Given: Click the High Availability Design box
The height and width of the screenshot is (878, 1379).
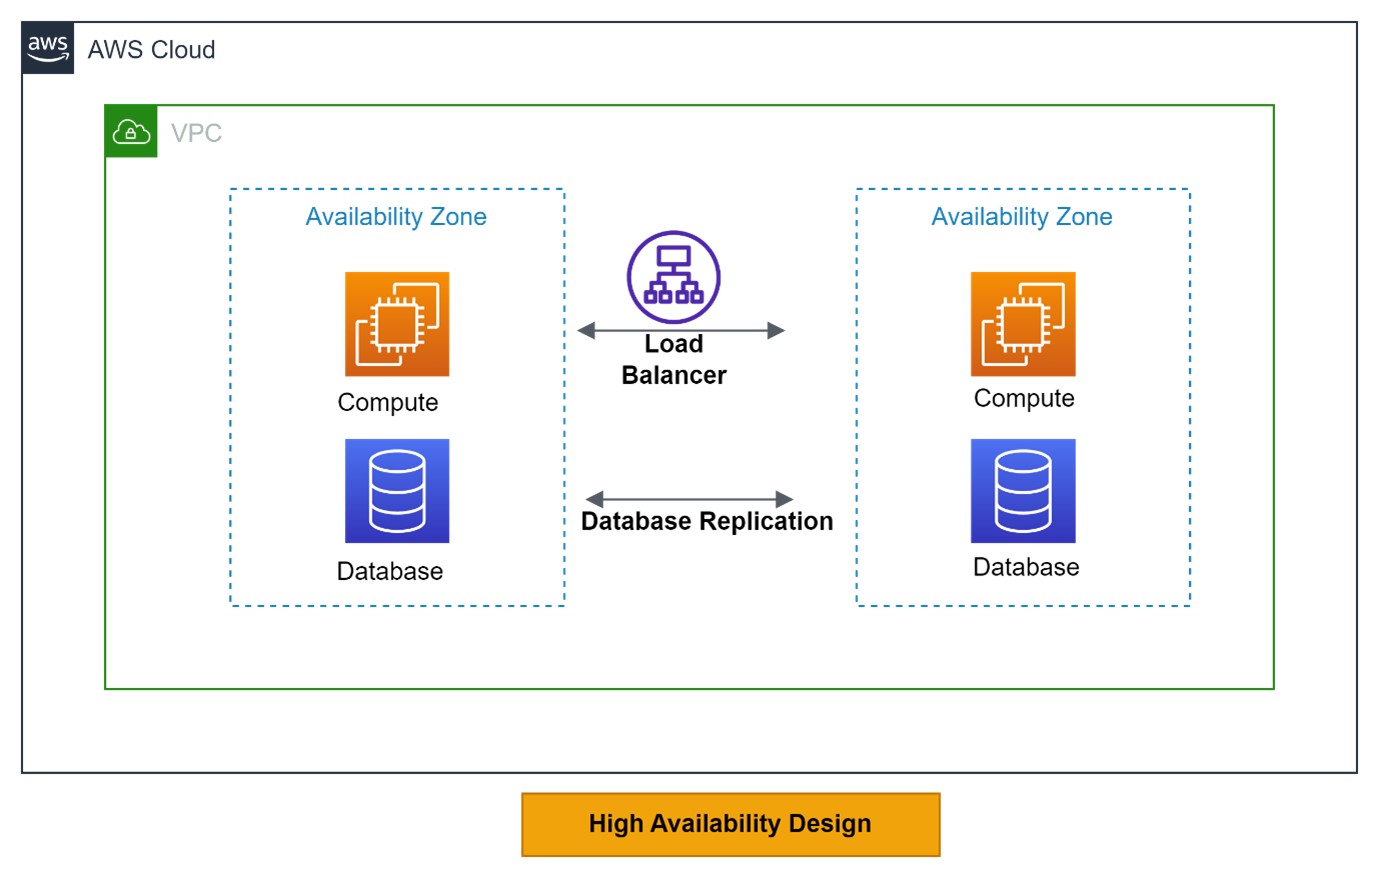Looking at the screenshot, I should coord(731,824).
